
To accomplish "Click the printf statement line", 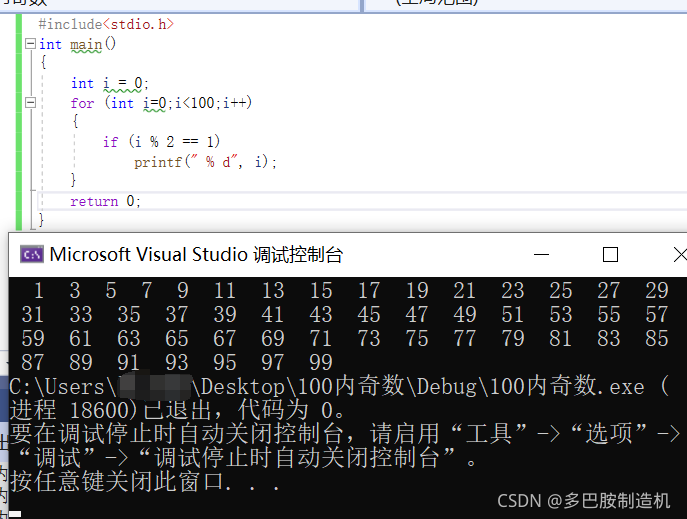I will point(205,162).
